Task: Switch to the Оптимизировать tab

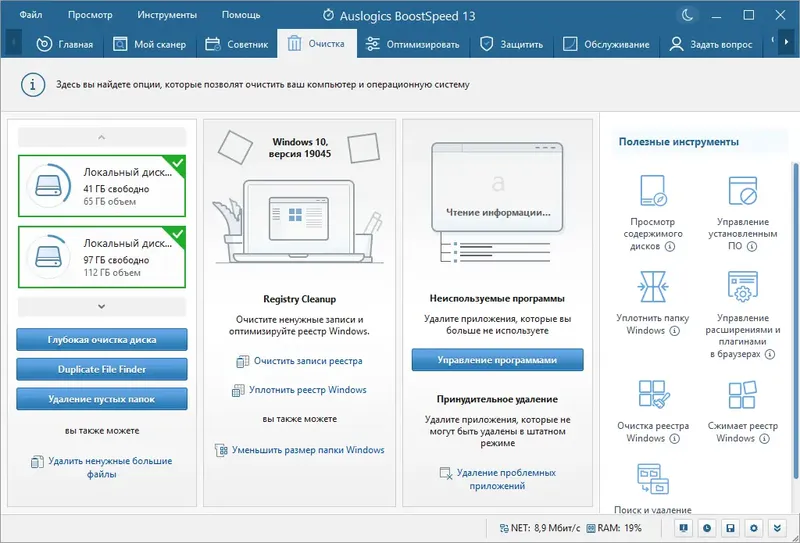Action: tap(413, 44)
